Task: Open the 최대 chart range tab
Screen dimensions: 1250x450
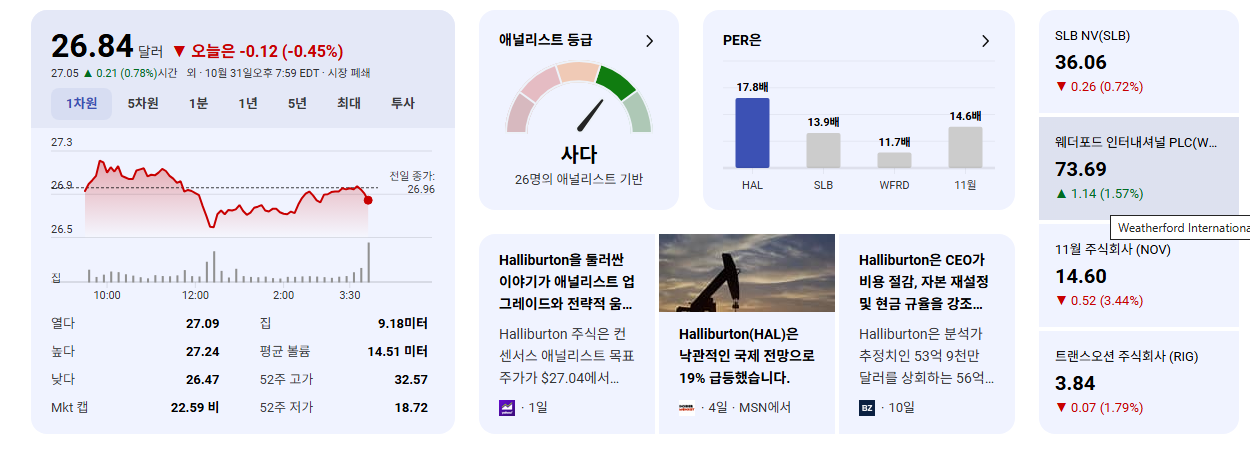Action: coord(349,104)
